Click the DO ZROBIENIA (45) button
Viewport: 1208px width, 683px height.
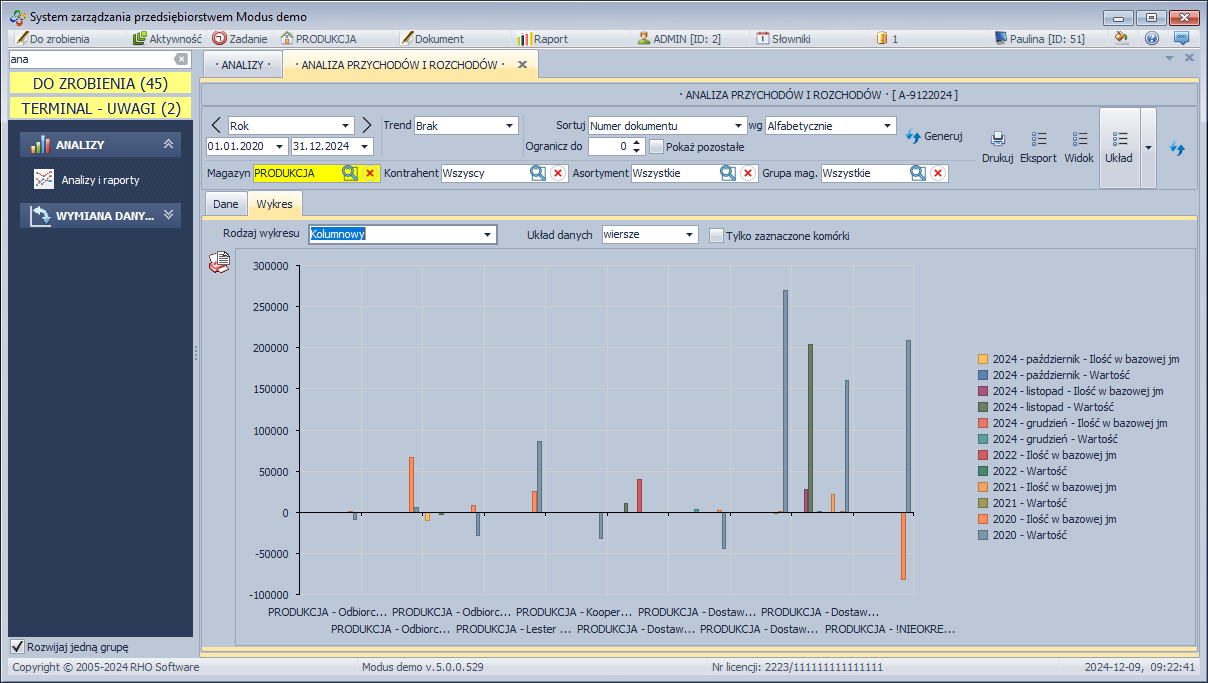coord(100,83)
